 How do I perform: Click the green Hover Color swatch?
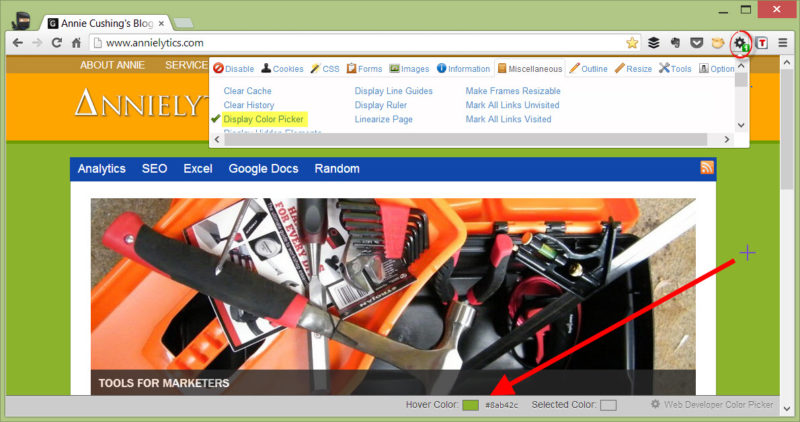coord(470,405)
